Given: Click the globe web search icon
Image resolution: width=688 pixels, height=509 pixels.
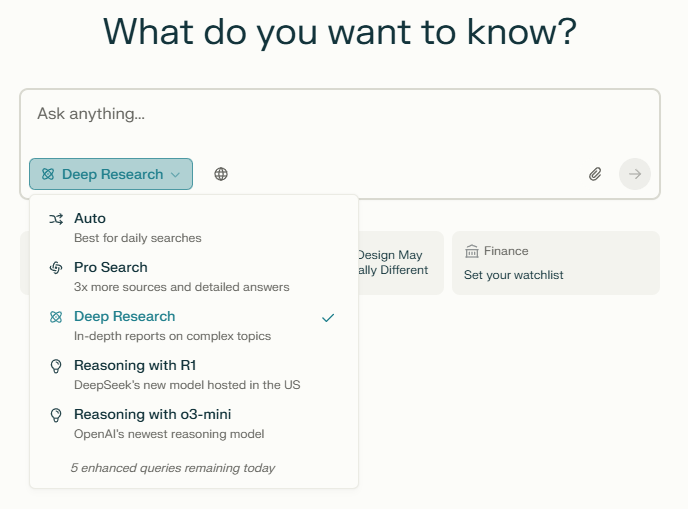Looking at the screenshot, I should click(x=221, y=174).
